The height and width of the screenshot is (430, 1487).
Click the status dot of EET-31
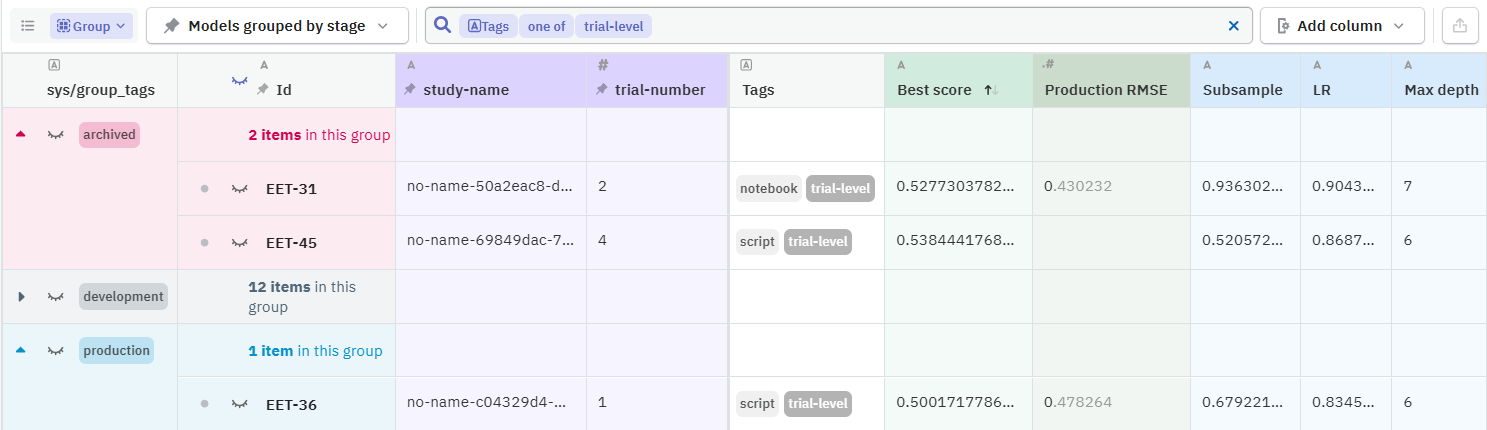point(204,188)
